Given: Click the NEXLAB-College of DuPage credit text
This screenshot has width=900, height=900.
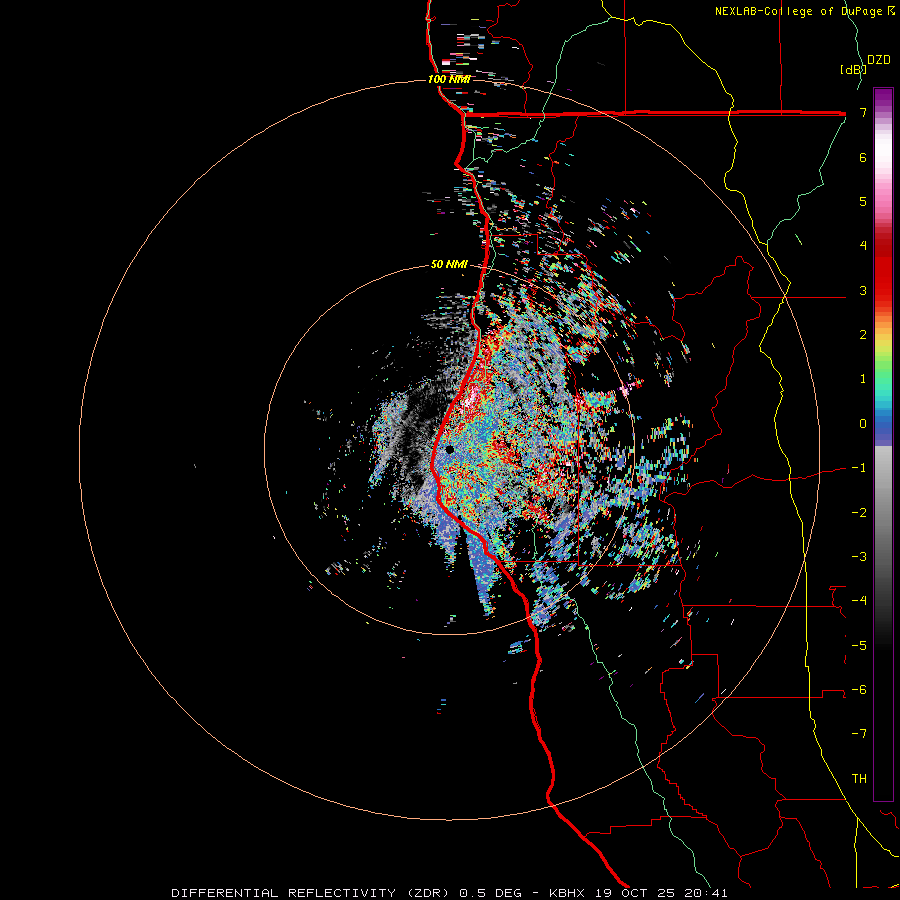Looking at the screenshot, I should click(x=800, y=11).
